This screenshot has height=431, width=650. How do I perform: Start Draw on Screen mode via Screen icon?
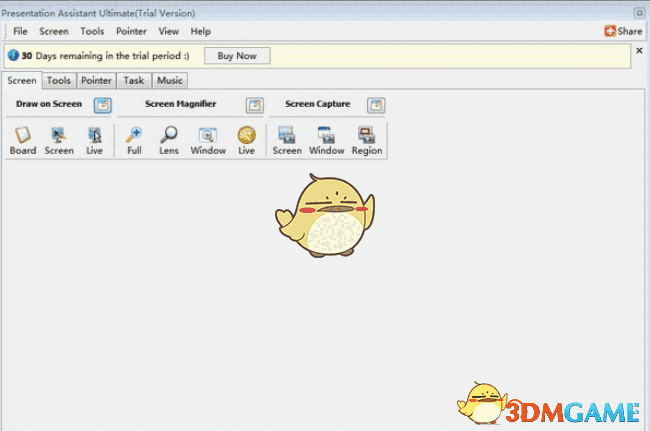(x=59, y=141)
